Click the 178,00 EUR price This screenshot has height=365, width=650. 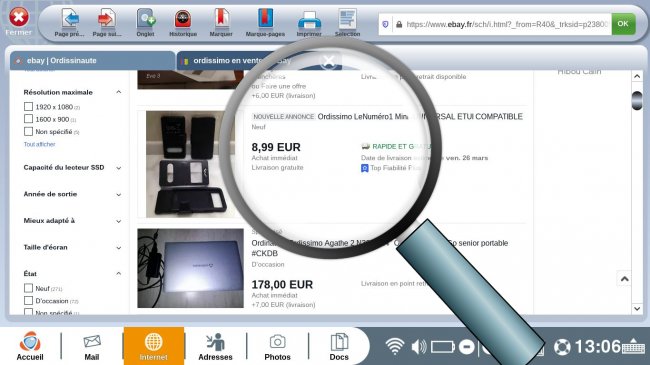[282, 285]
